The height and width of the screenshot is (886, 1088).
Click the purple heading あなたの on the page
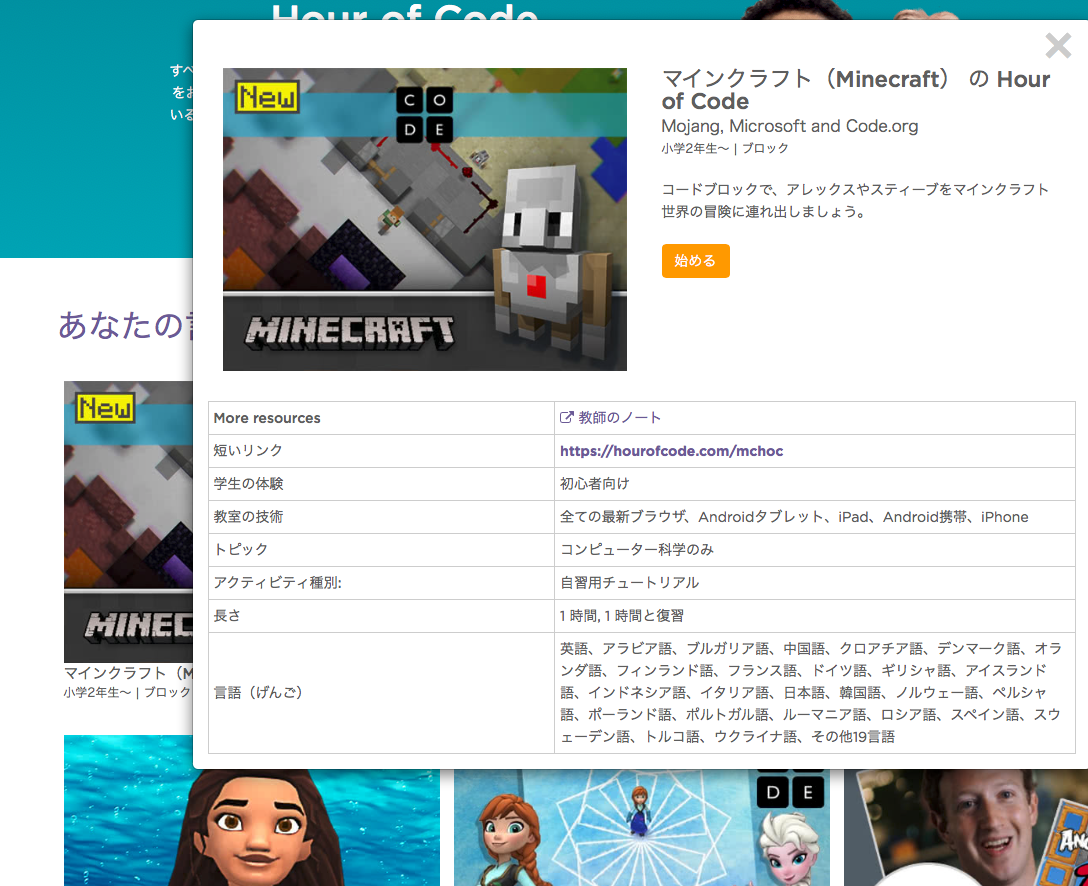coord(125,325)
